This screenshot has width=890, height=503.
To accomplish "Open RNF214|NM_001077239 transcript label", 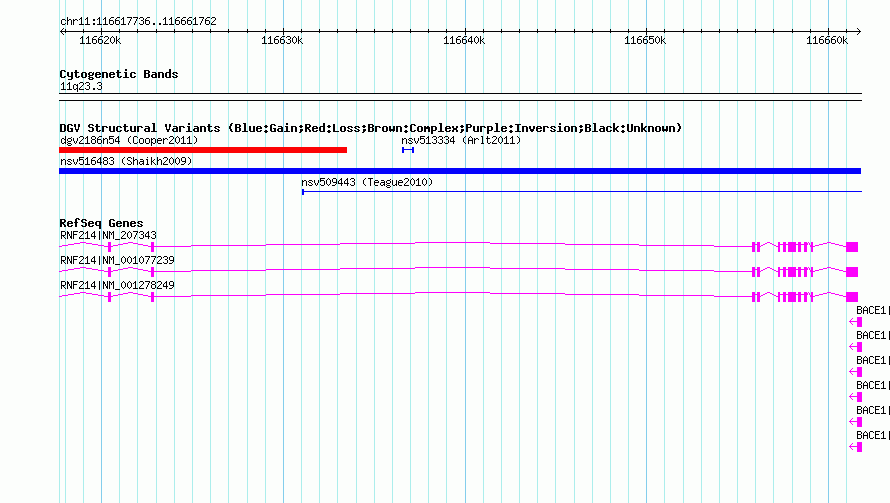I will click(117, 260).
